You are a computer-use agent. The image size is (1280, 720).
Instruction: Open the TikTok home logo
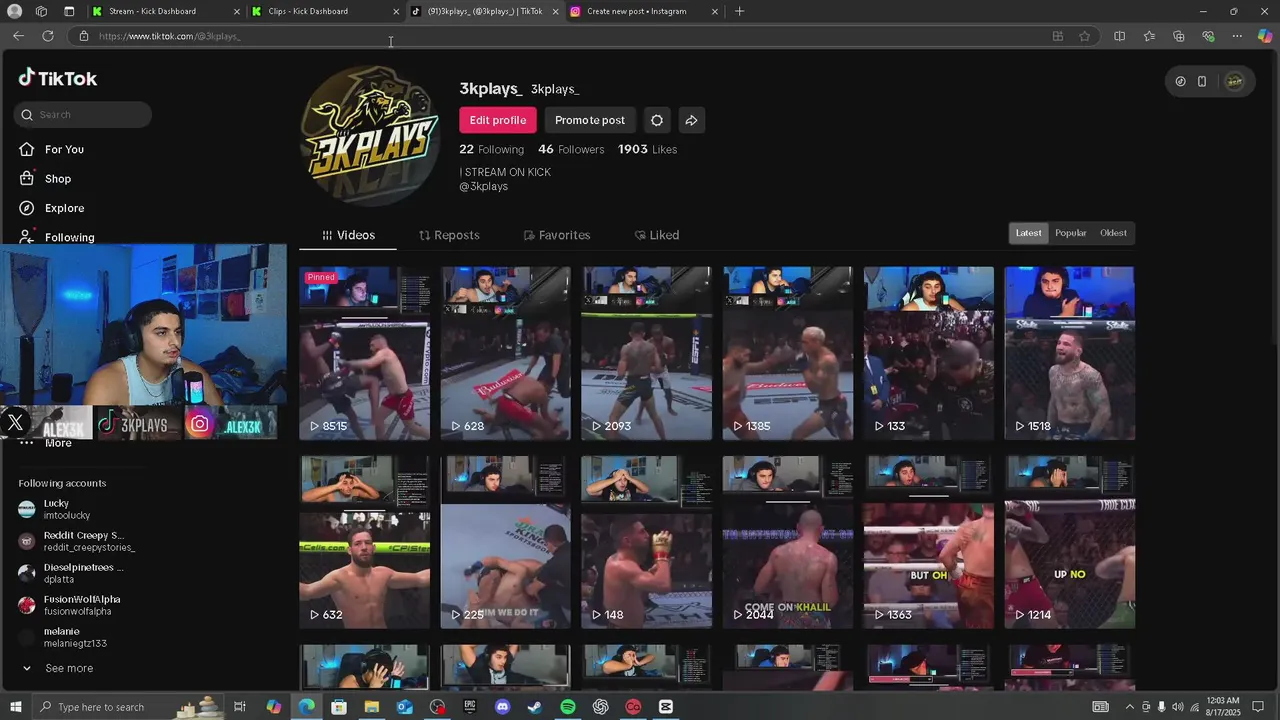click(x=58, y=78)
